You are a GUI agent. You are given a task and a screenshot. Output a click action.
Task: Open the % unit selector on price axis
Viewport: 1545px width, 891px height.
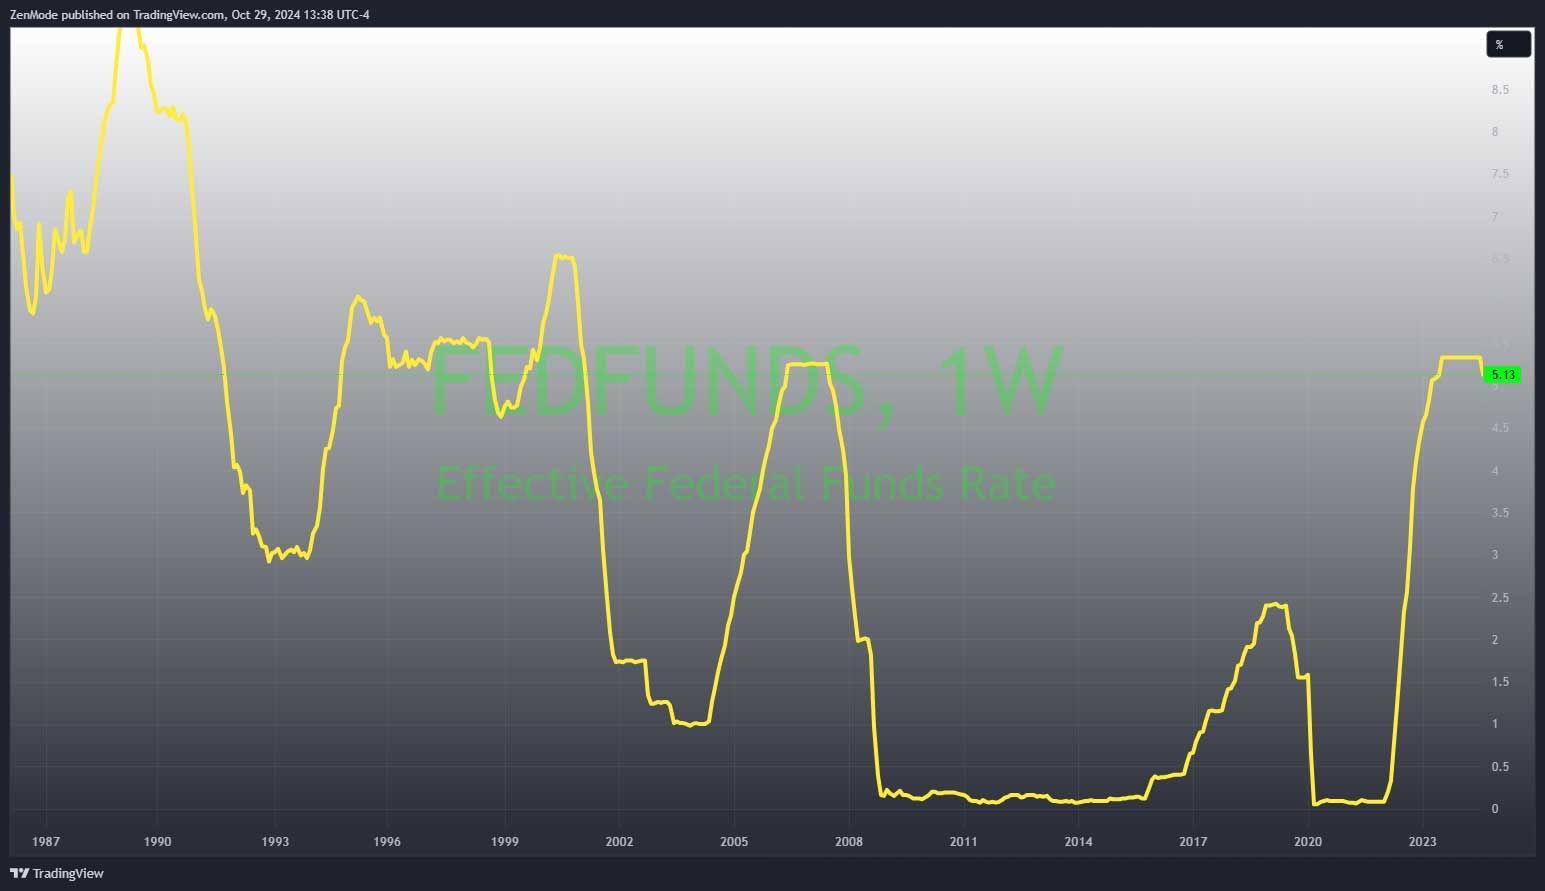click(1508, 44)
